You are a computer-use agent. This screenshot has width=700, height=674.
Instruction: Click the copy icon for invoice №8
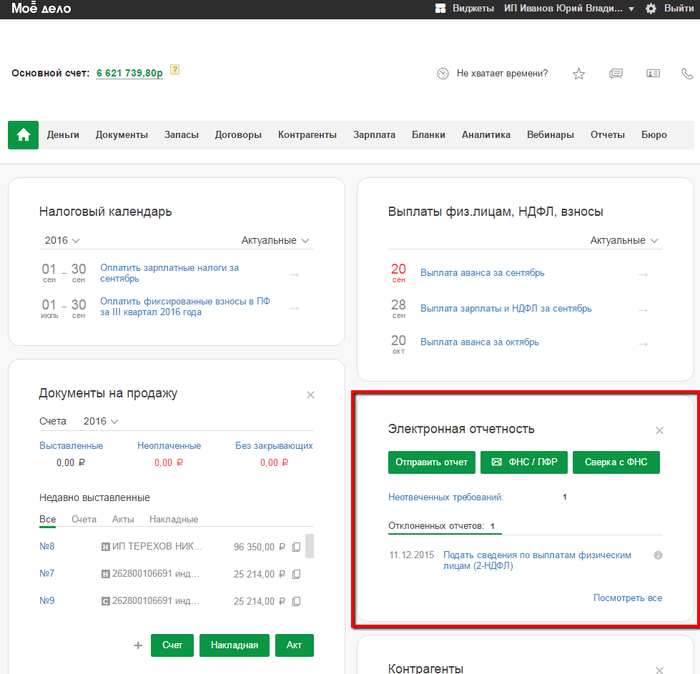coord(296,547)
